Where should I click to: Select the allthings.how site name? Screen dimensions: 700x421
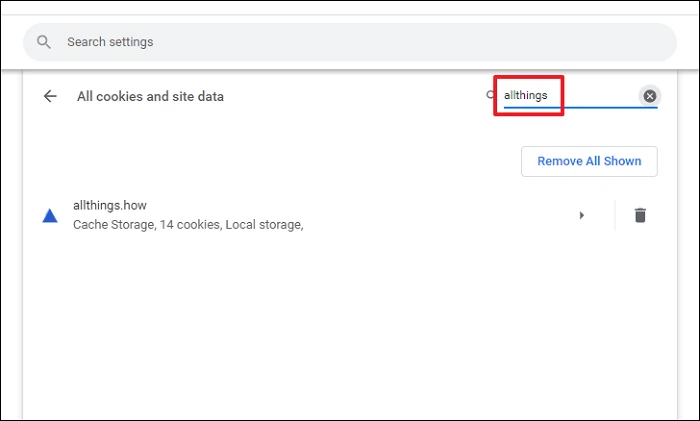click(x=110, y=205)
